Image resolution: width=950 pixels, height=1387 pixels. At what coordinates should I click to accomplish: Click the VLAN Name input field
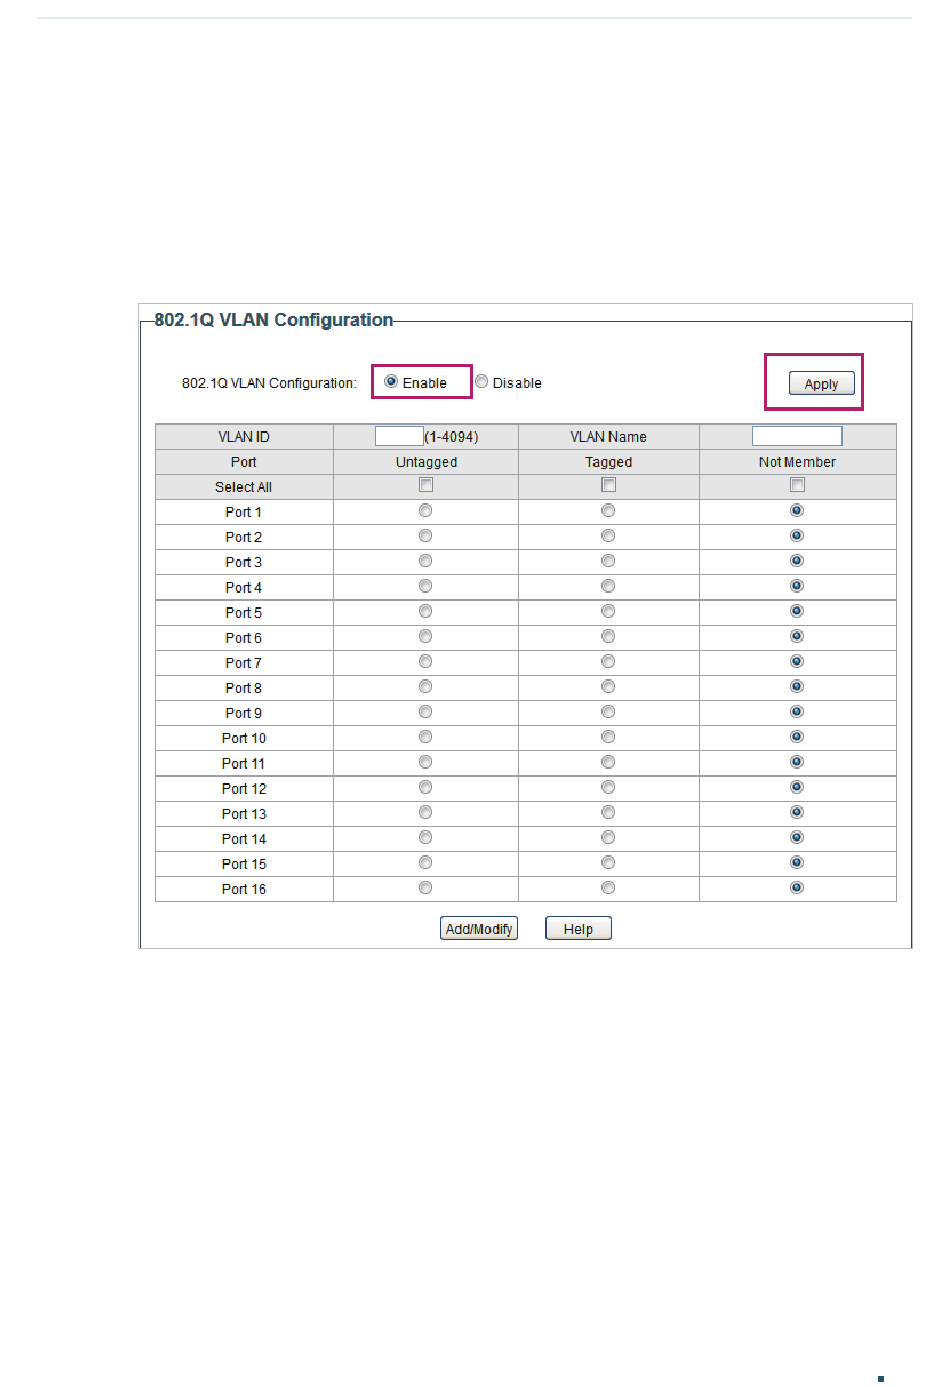[796, 436]
